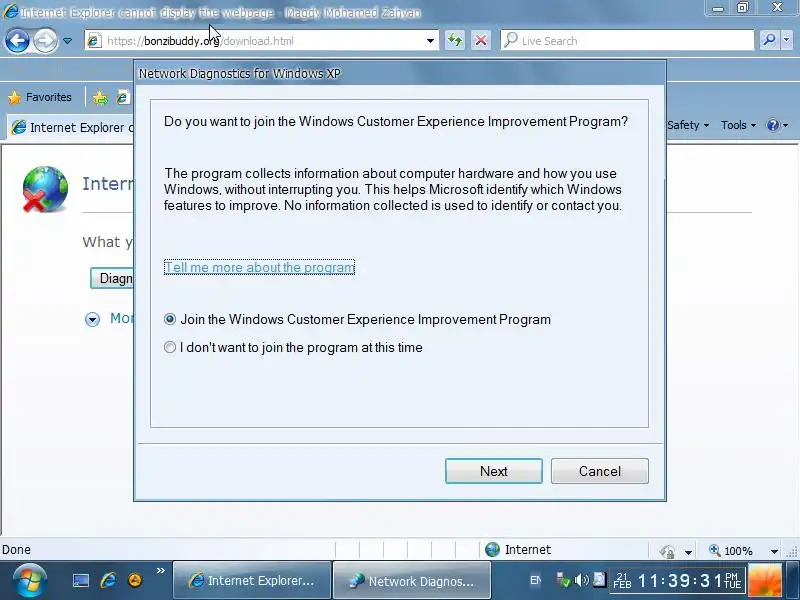Switch to Network Diagnostics taskbar button
Image resolution: width=800 pixels, height=600 pixels.
(412, 581)
